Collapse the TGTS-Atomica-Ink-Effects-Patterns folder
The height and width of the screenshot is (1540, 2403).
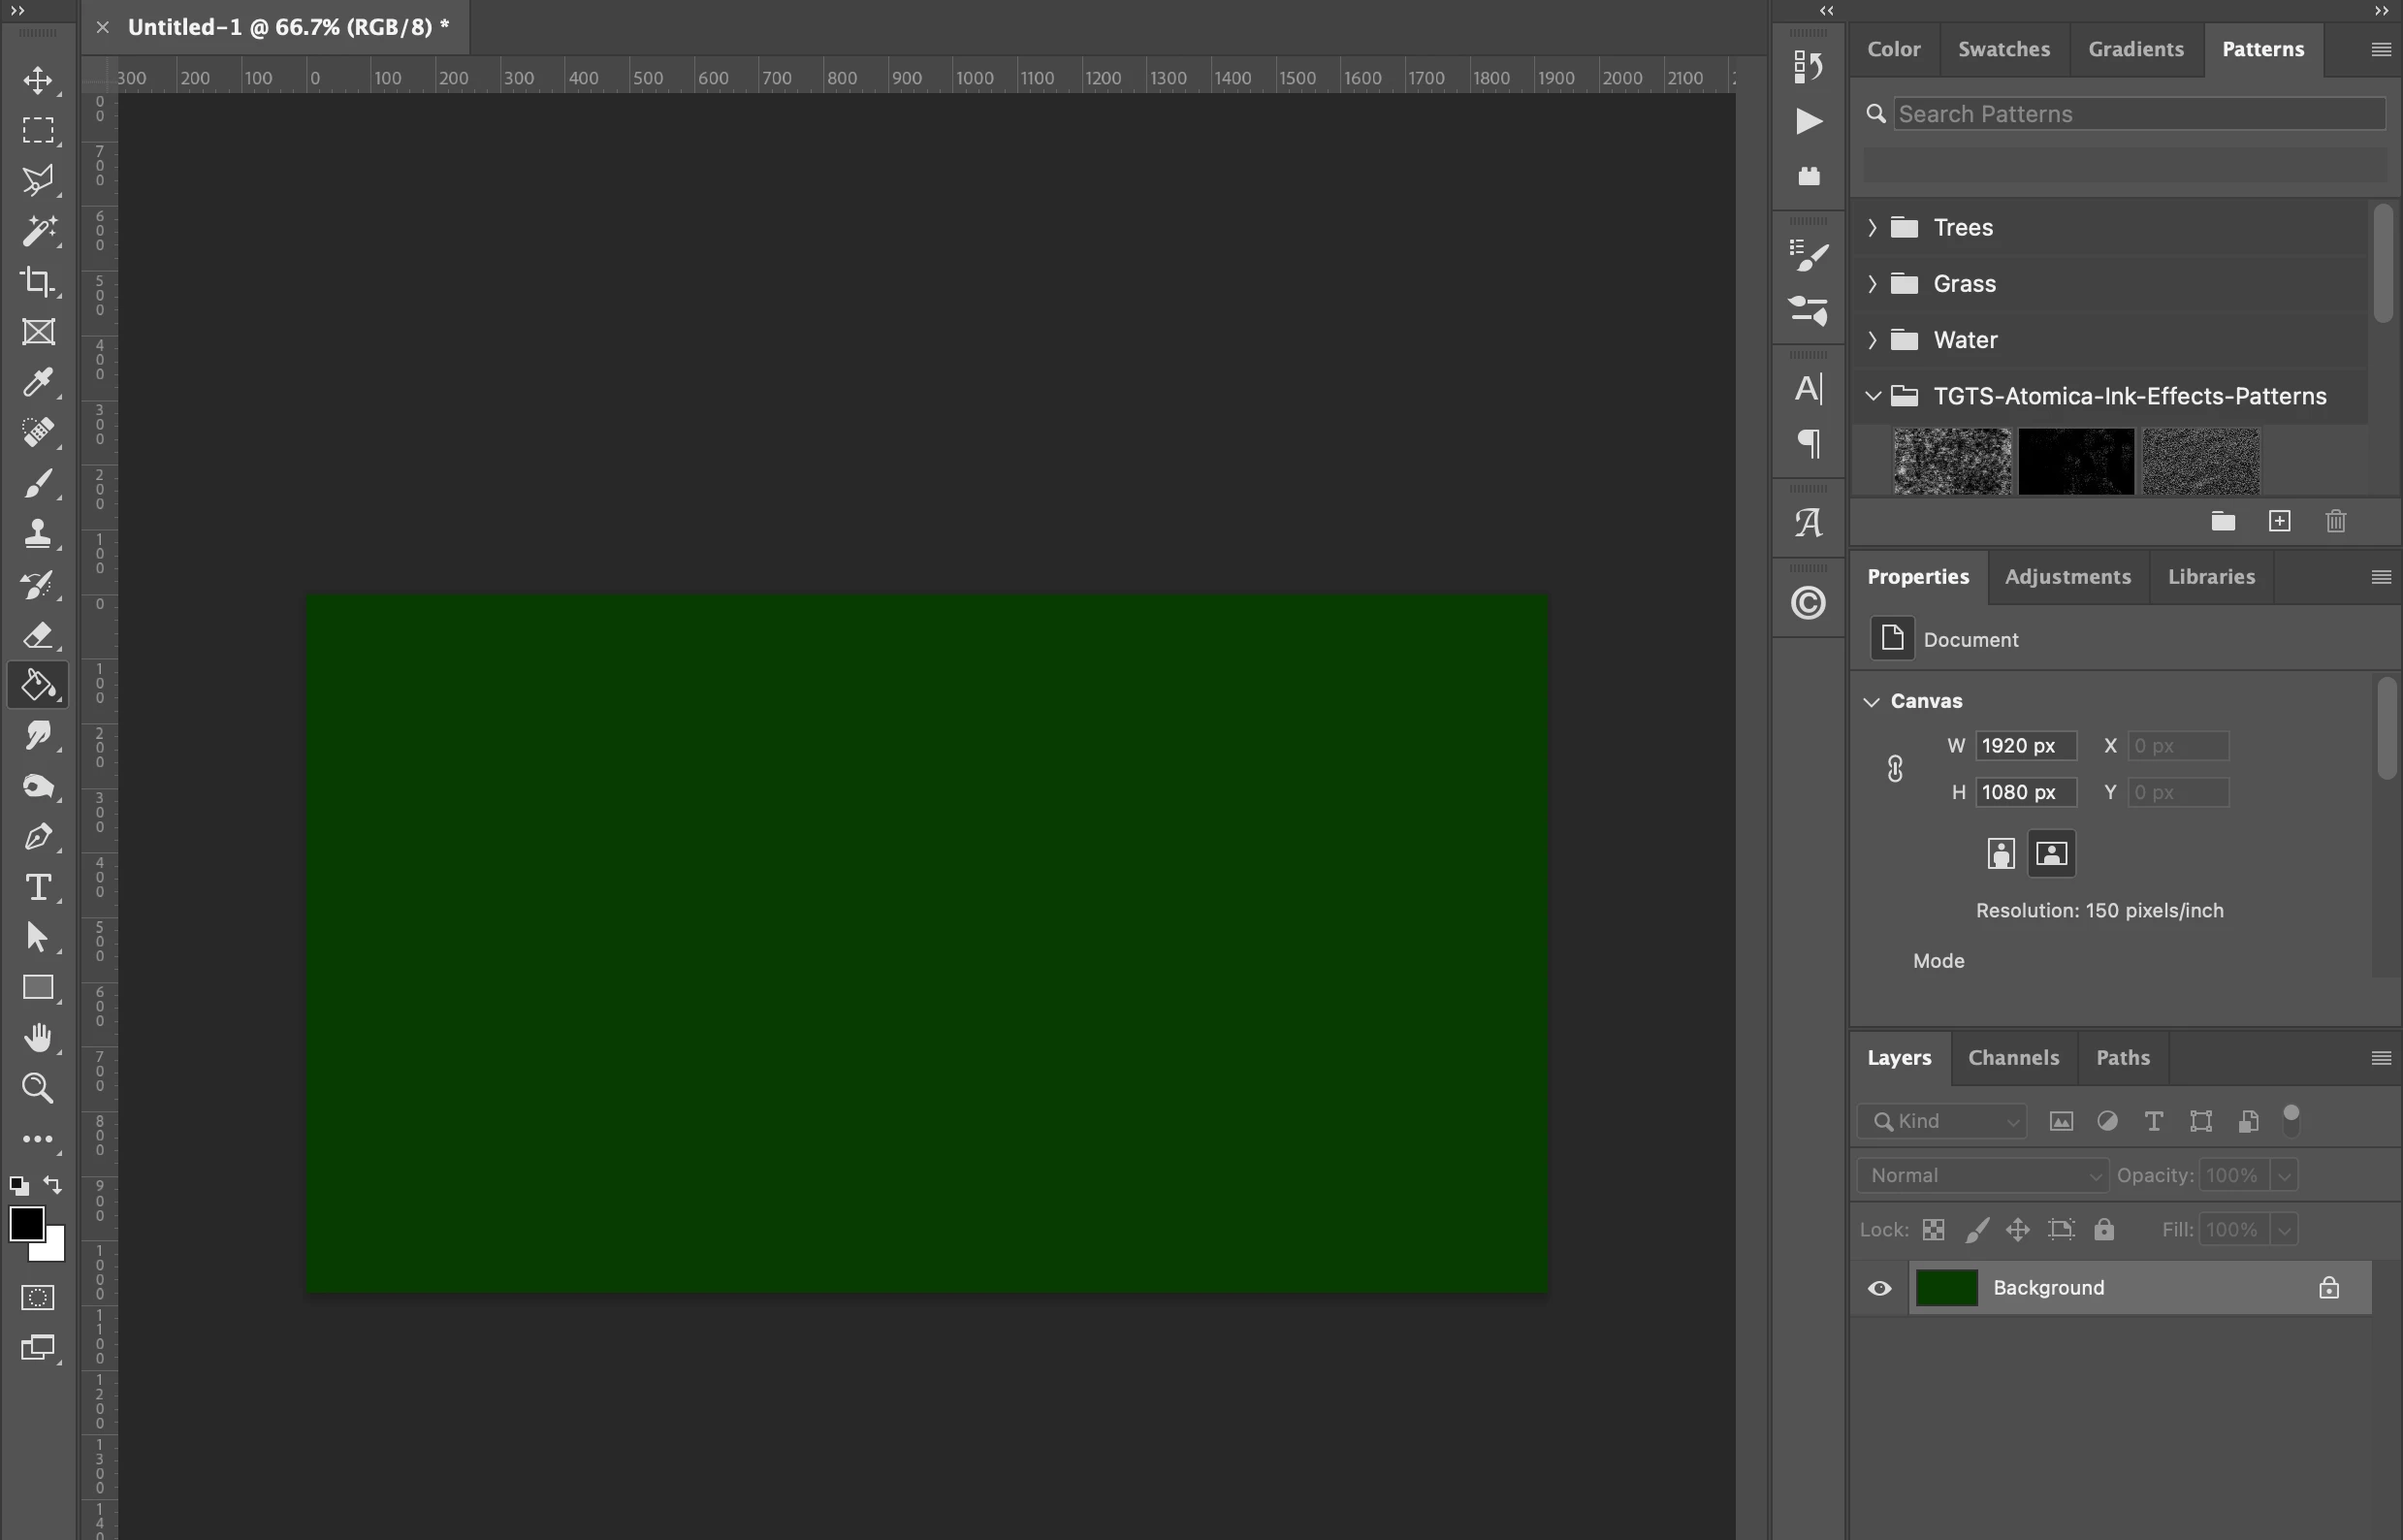click(x=1872, y=396)
